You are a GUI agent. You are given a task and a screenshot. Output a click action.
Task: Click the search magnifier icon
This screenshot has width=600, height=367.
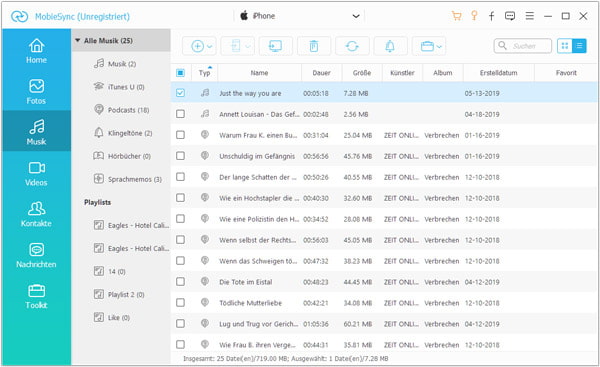pos(502,46)
